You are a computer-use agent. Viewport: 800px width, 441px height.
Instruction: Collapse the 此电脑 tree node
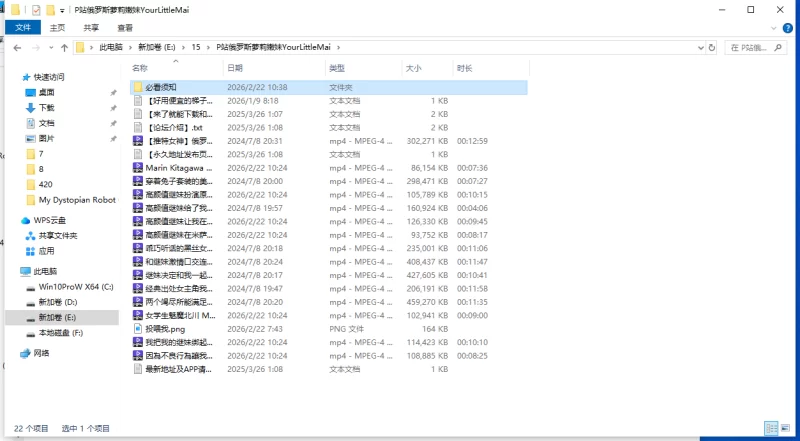pyautogui.click(x=13, y=271)
